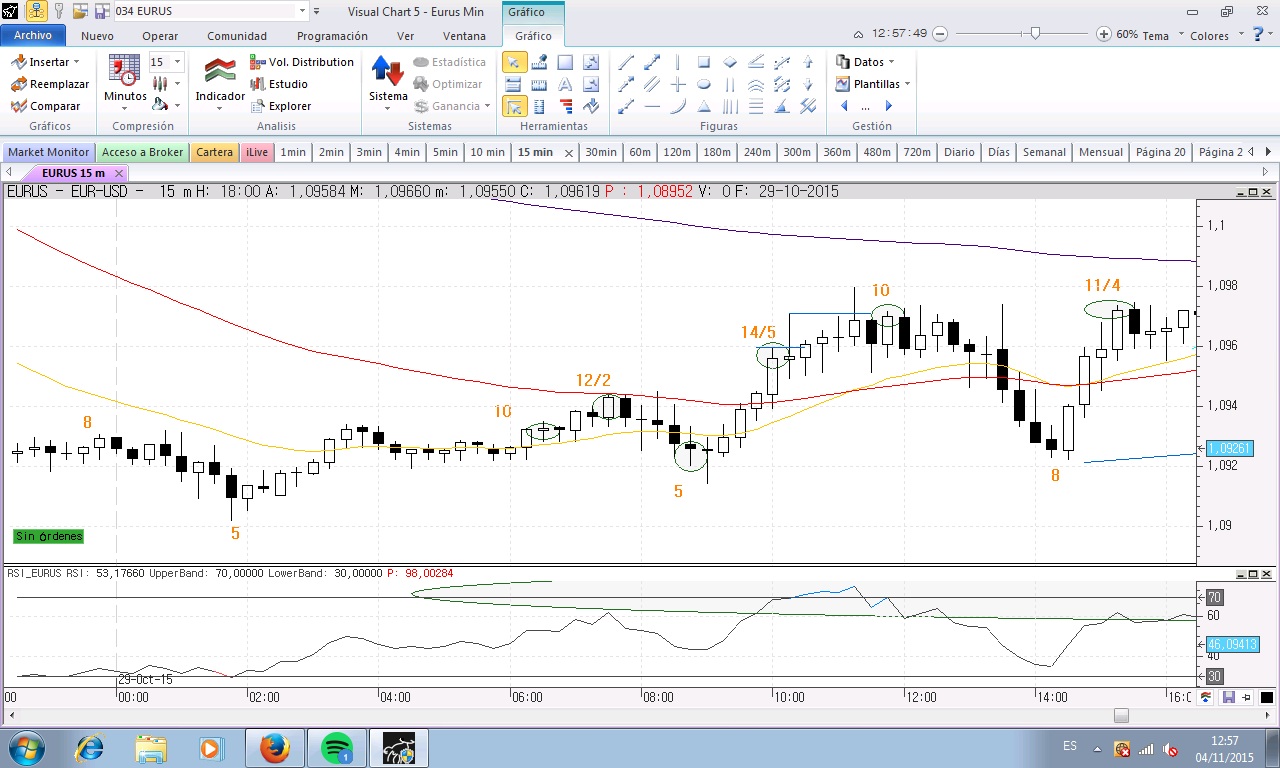
Task: Switch to the Programación ribbon tab
Action: 332,36
